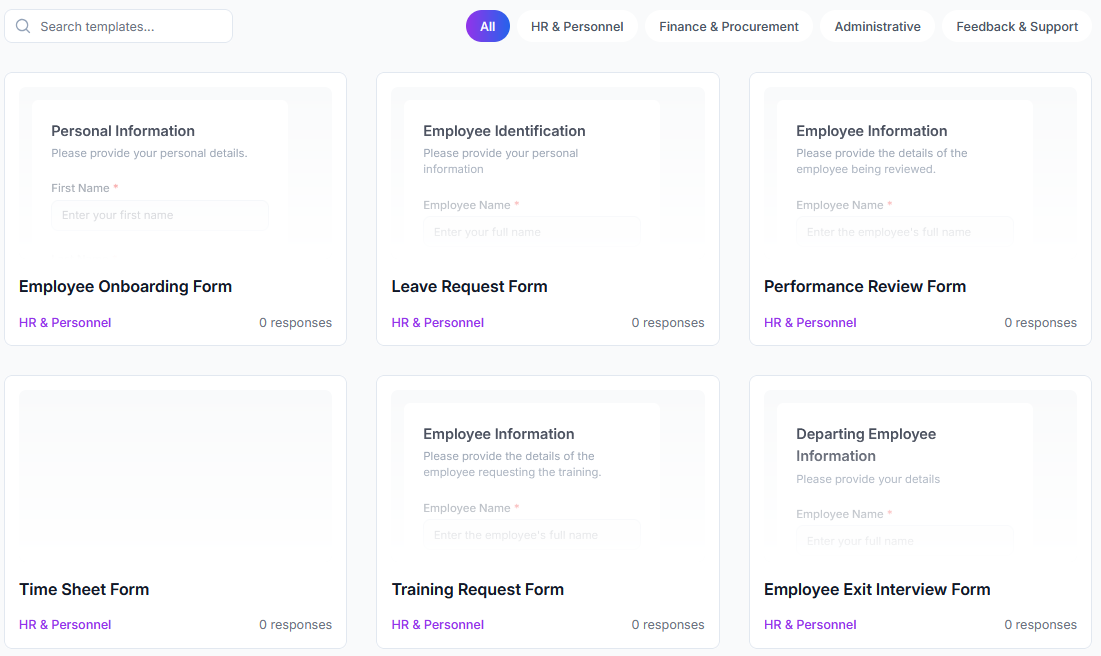Open the Time Sheet Form title

(84, 590)
